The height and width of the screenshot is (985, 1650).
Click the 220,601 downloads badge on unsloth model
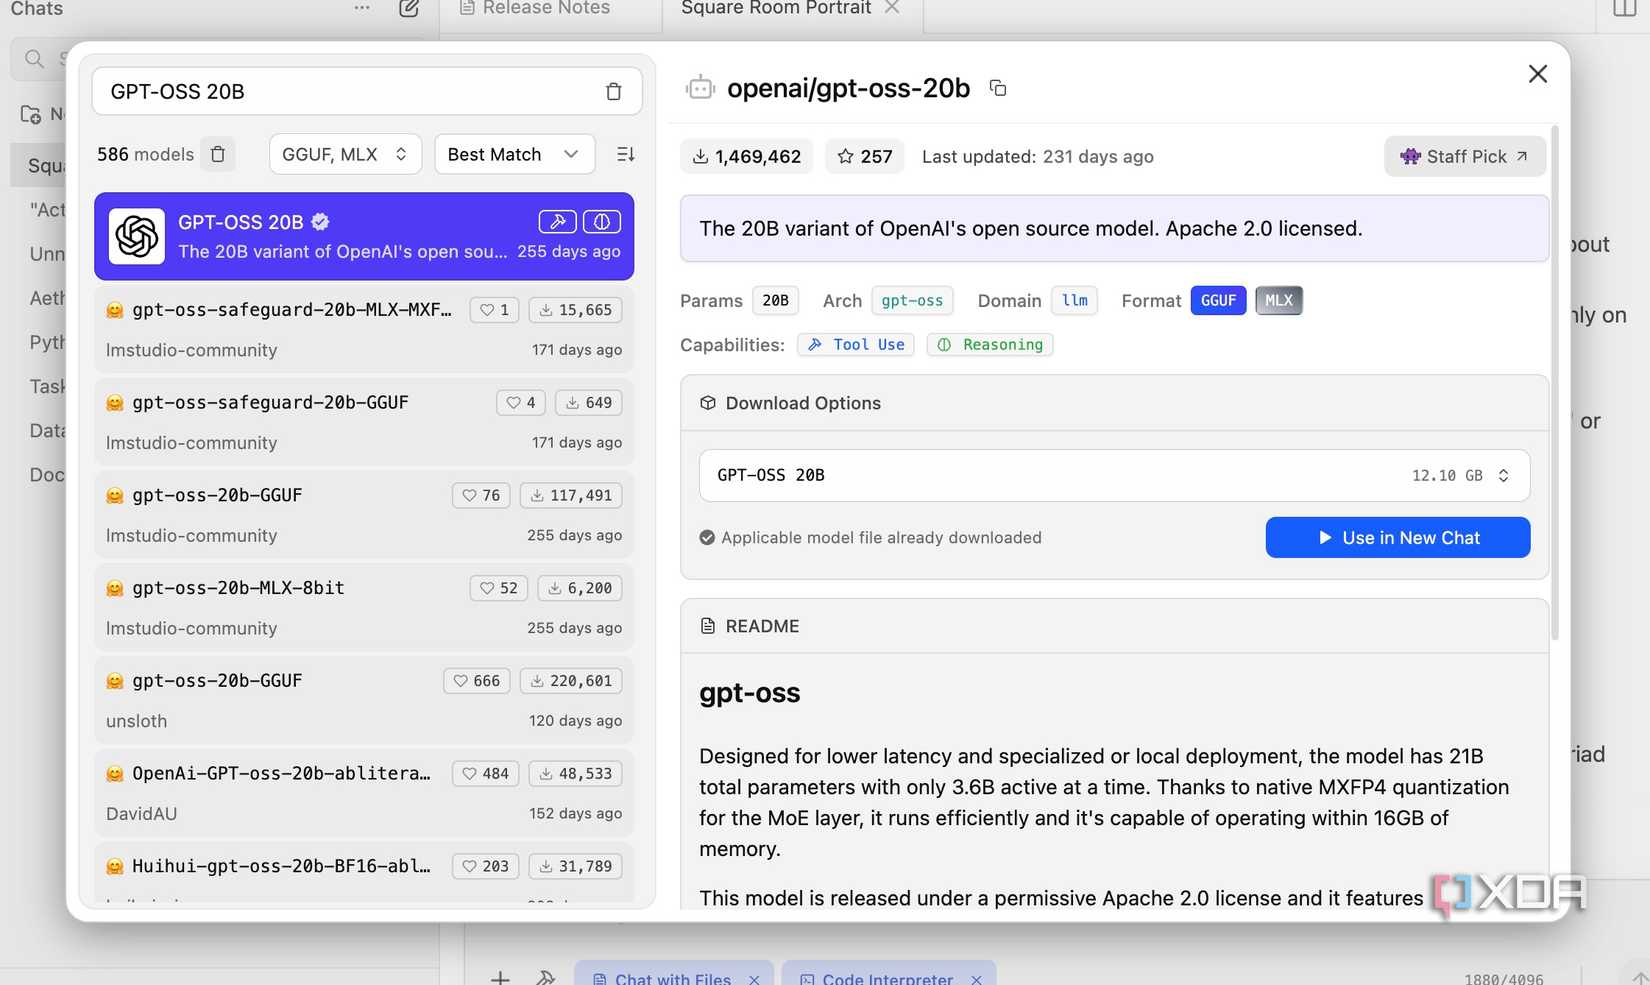571,681
